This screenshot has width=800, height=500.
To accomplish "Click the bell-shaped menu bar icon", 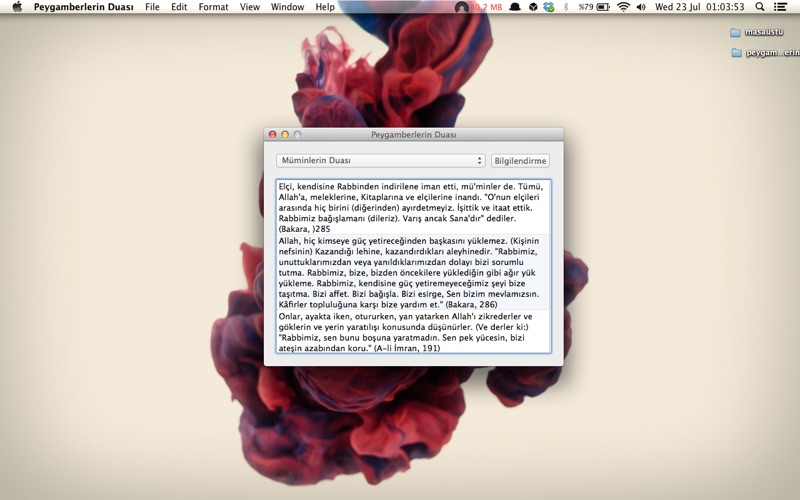I will coord(515,7).
